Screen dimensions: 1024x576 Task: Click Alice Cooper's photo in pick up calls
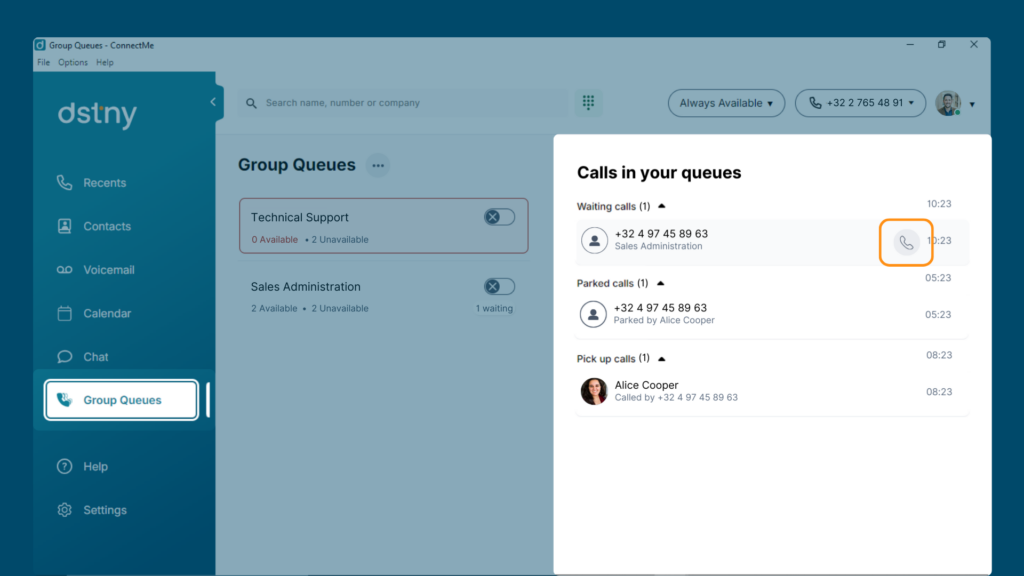[594, 391]
